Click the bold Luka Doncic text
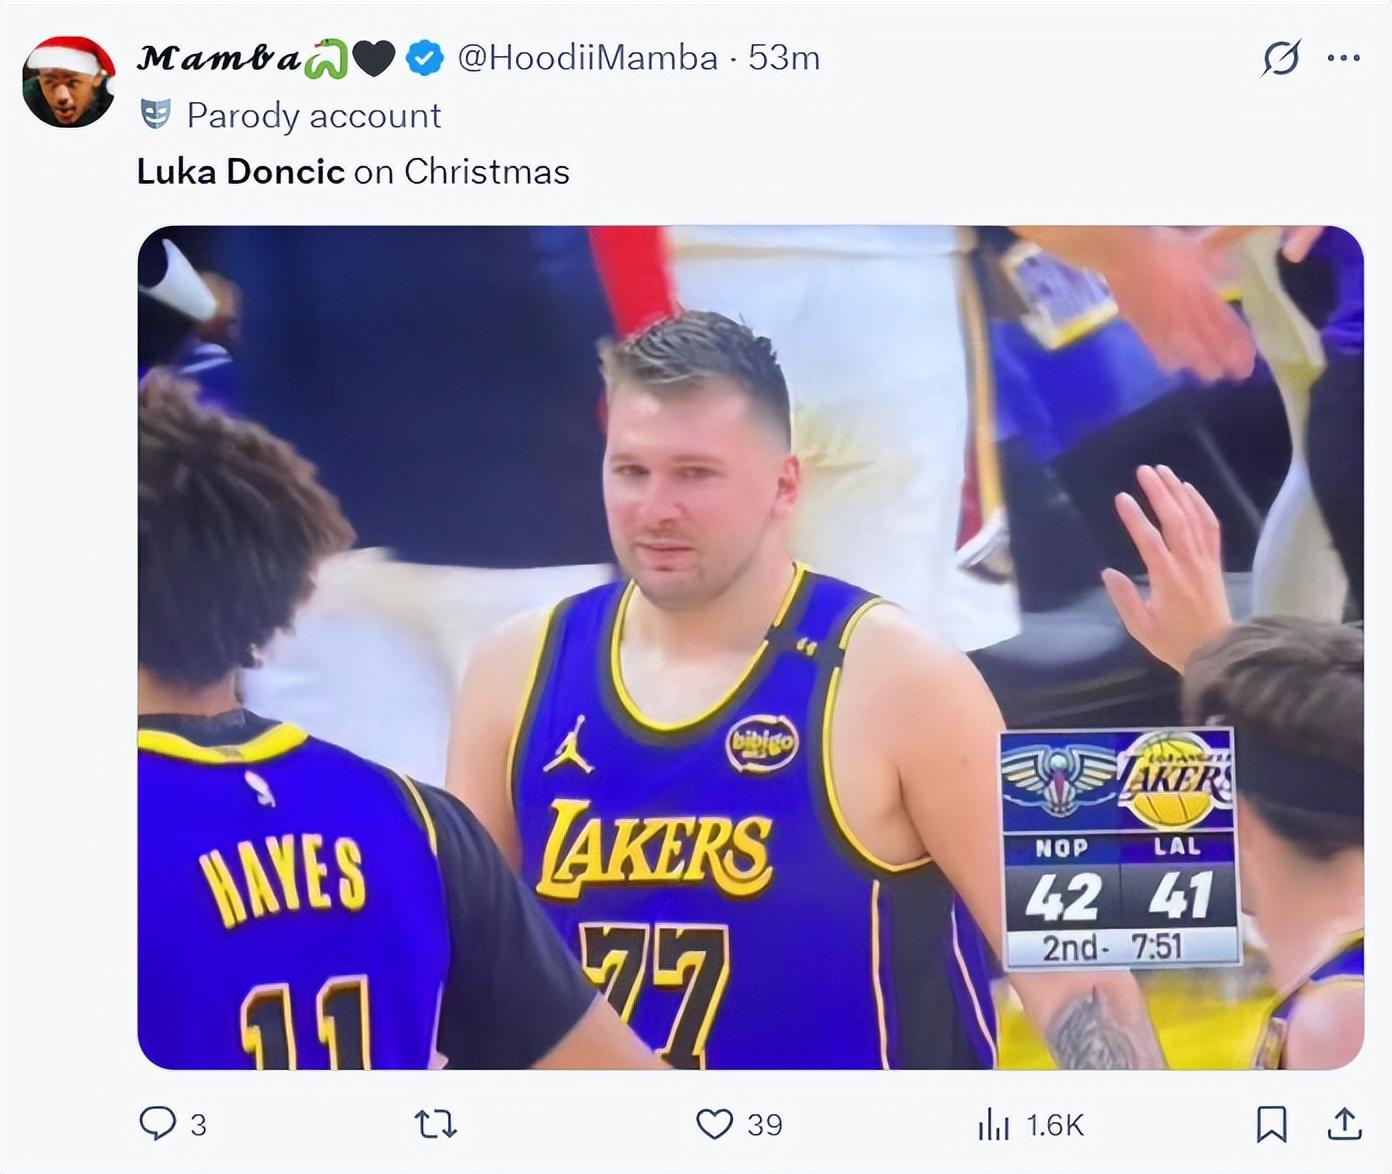 240,172
